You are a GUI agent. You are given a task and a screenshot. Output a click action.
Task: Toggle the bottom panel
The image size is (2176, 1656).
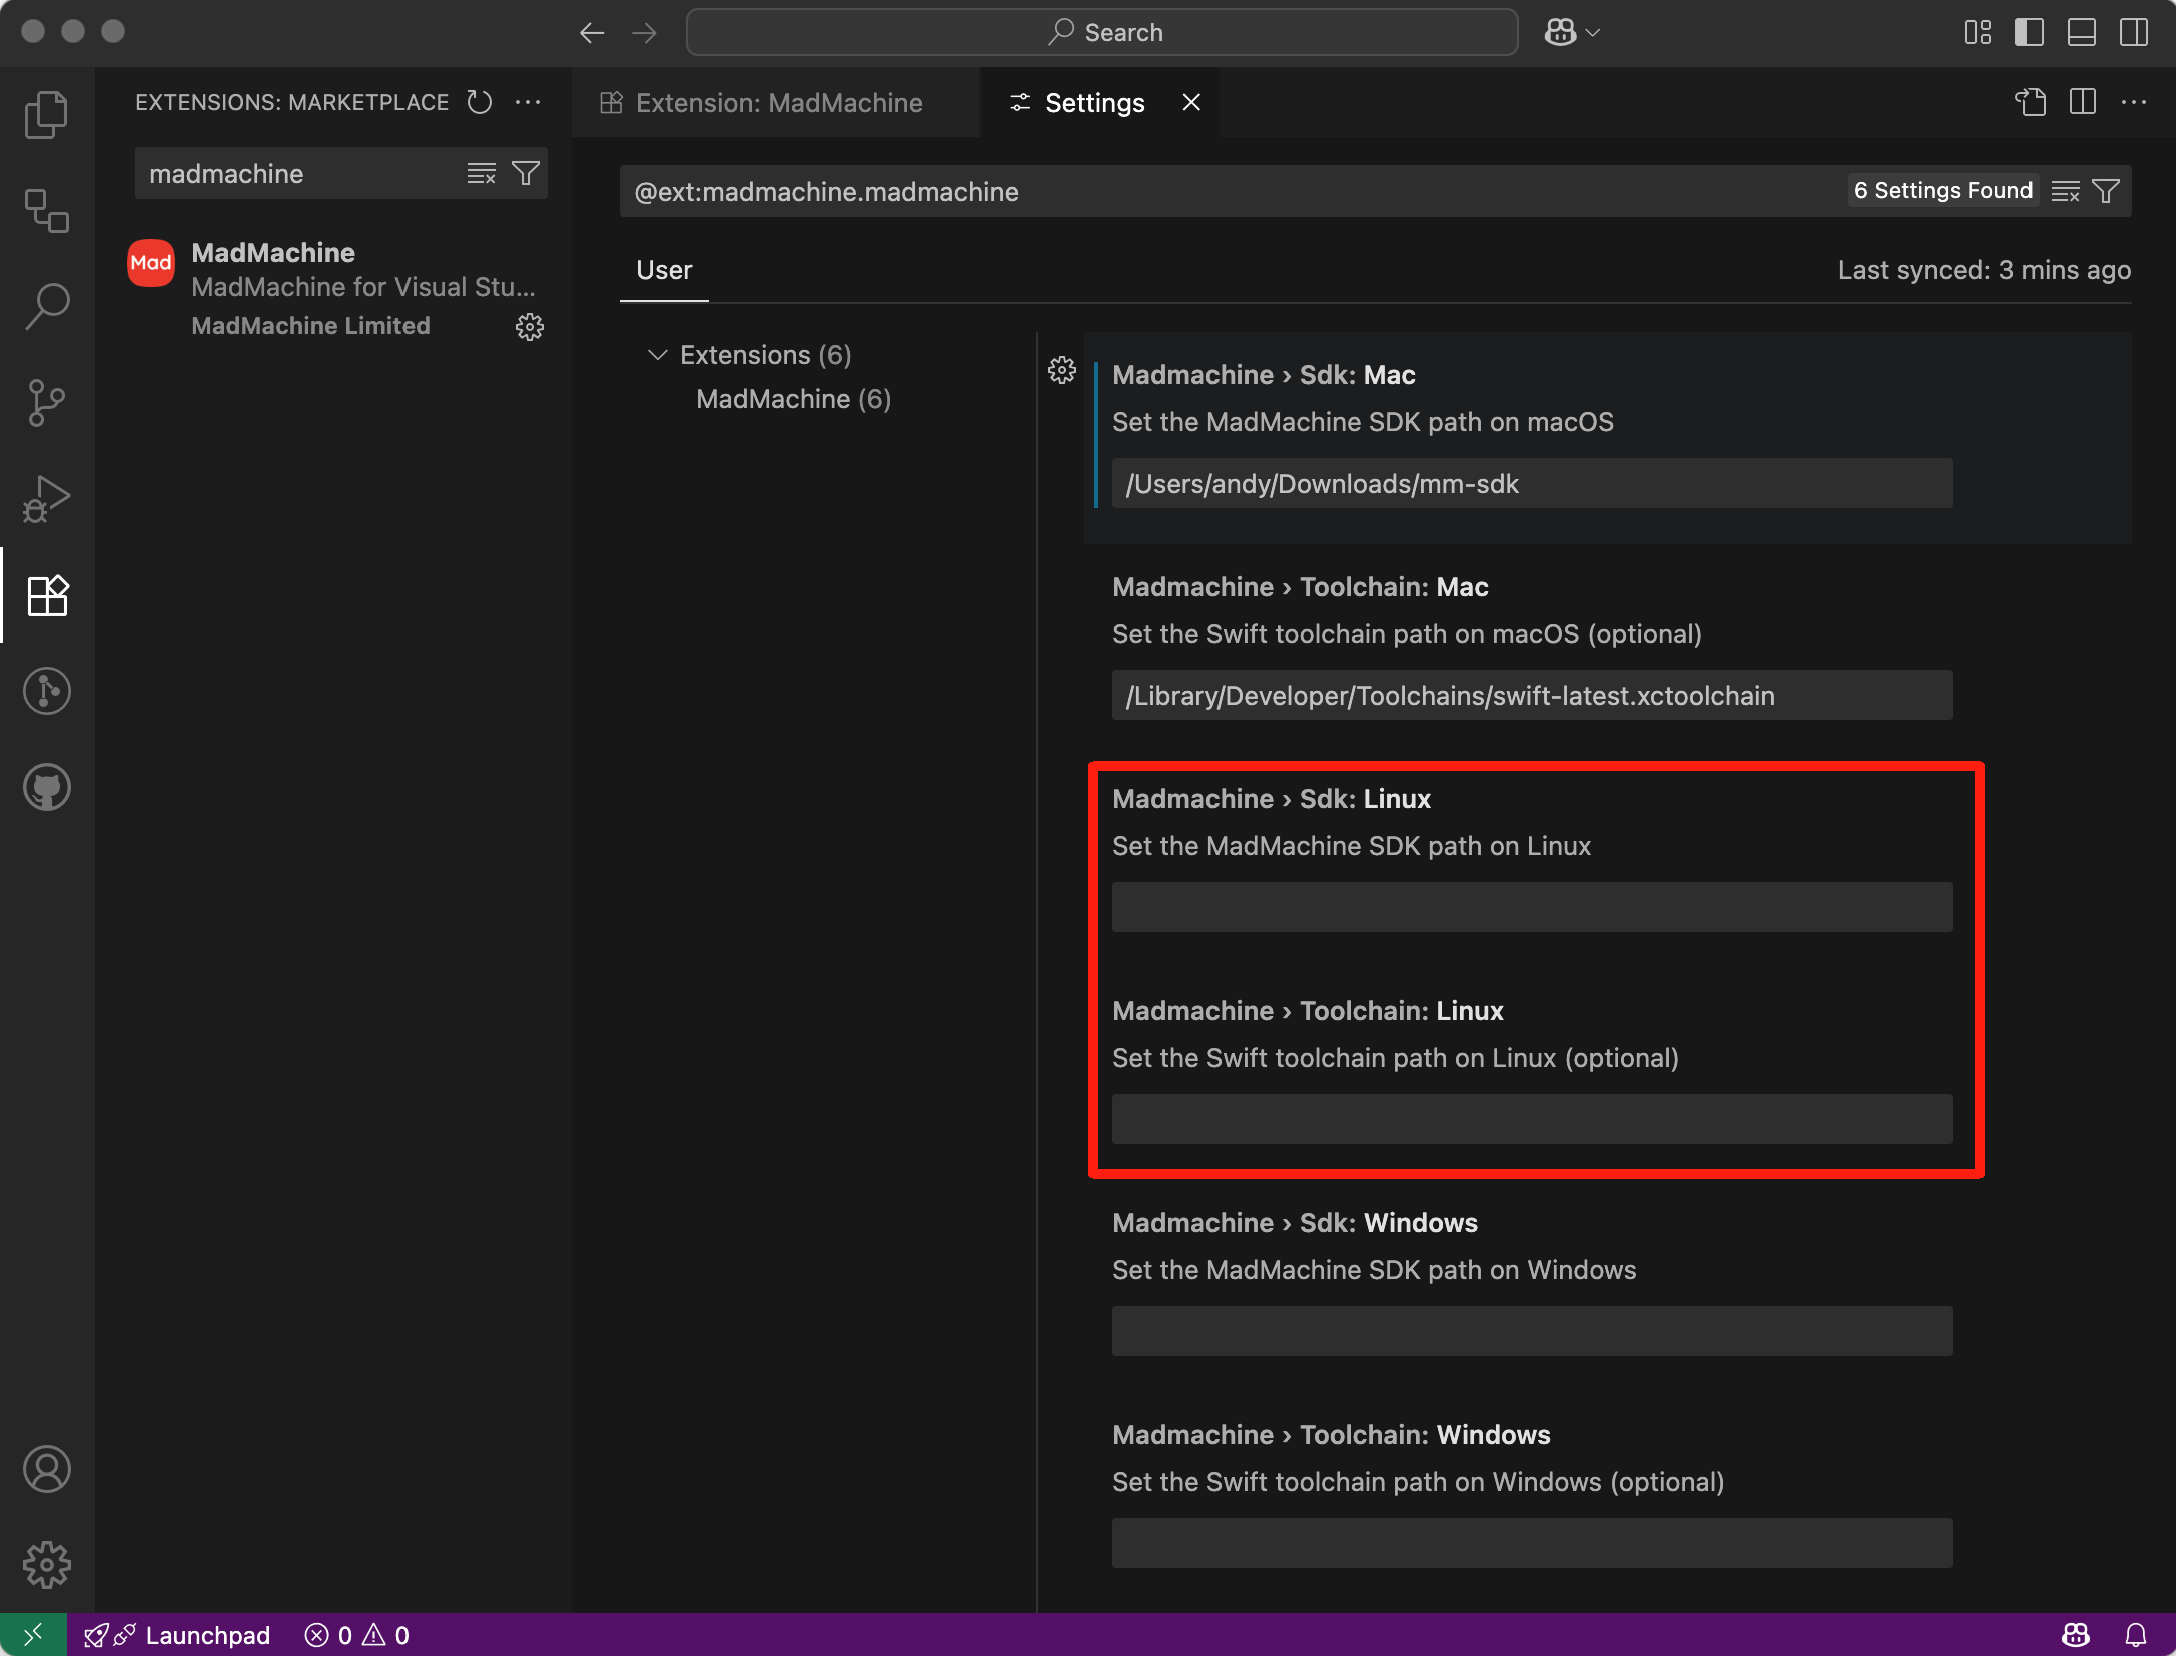coord(2082,33)
